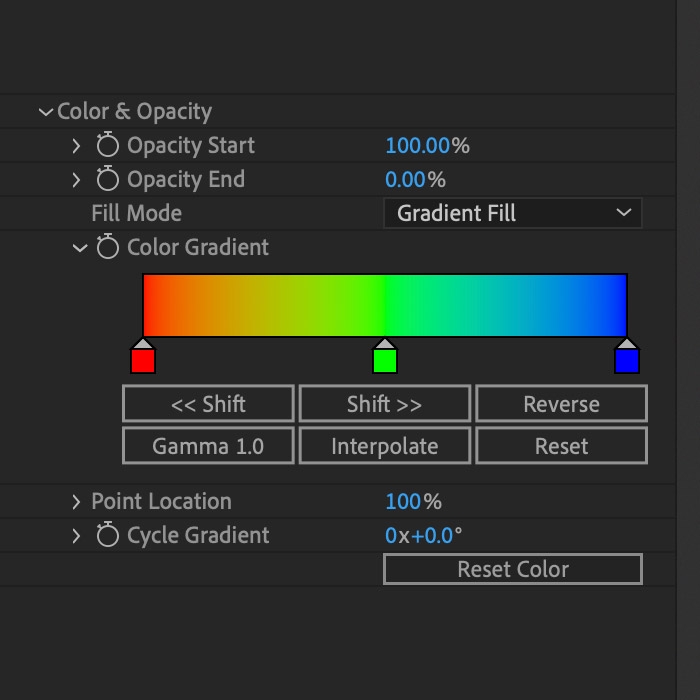Image resolution: width=700 pixels, height=700 pixels.
Task: Enable keyframing with the Color Gradient stopwatch
Action: tap(108, 246)
